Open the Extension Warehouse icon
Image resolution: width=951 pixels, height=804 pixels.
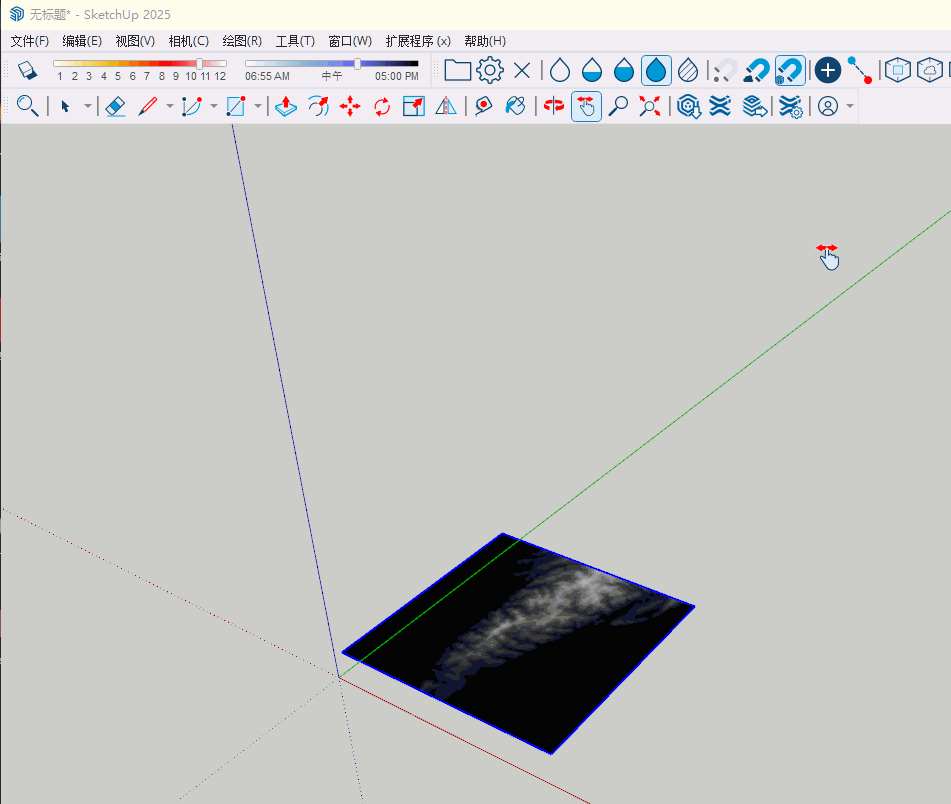point(720,106)
